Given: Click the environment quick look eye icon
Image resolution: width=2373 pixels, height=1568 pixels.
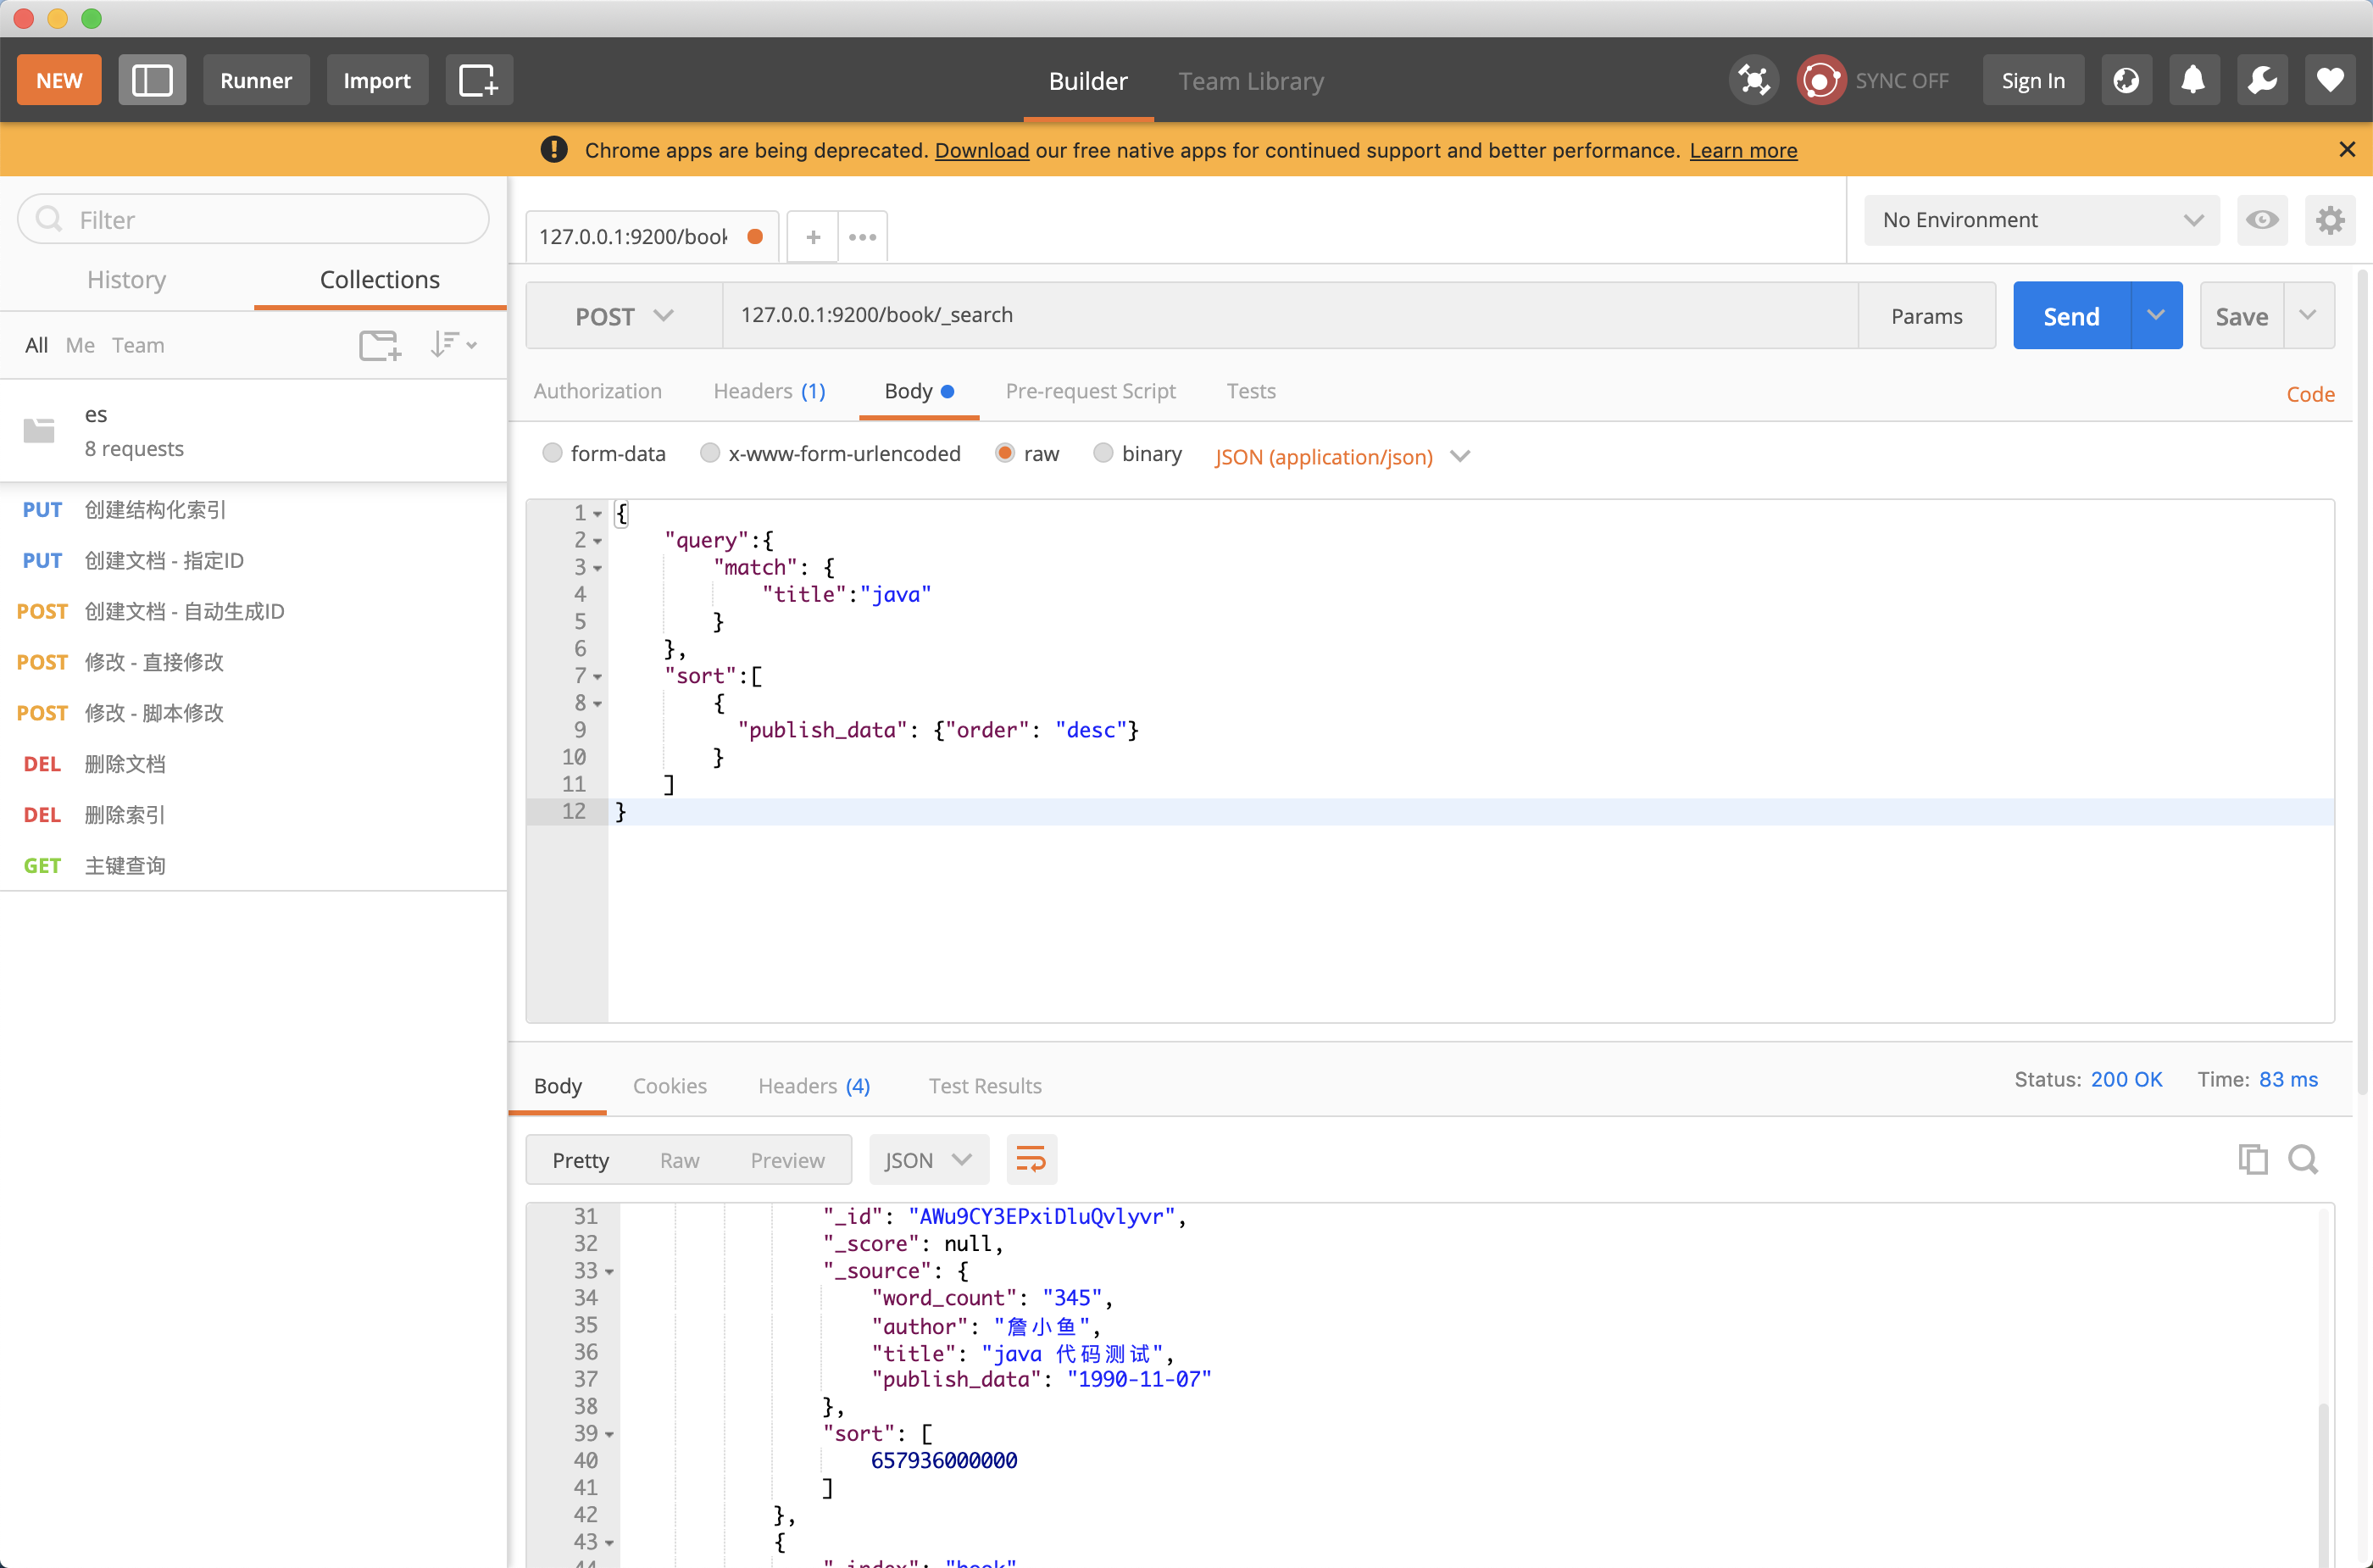Looking at the screenshot, I should pos(2262,220).
